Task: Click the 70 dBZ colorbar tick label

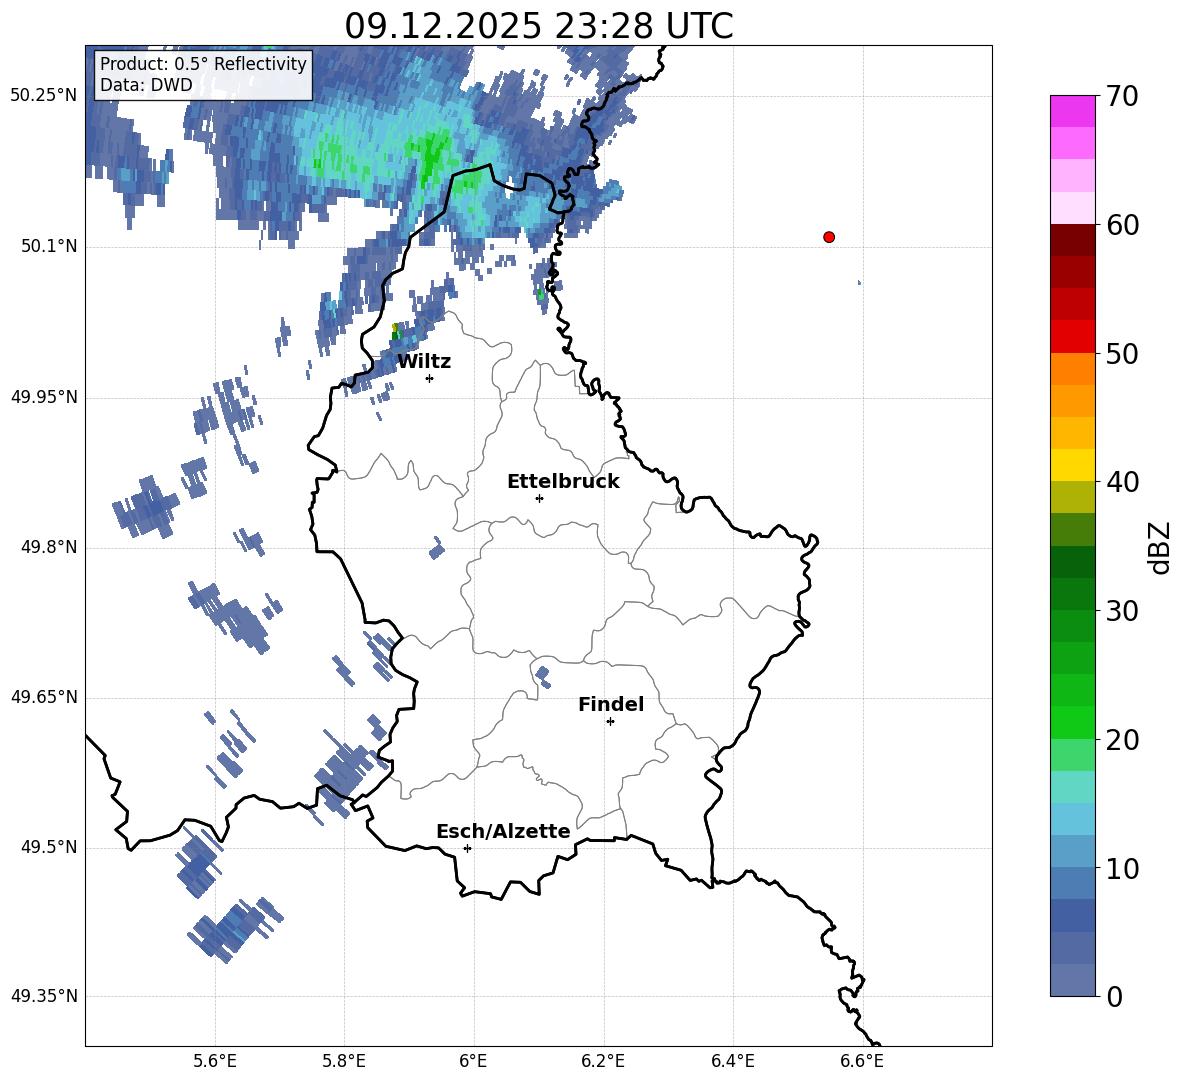Action: coord(1122,96)
